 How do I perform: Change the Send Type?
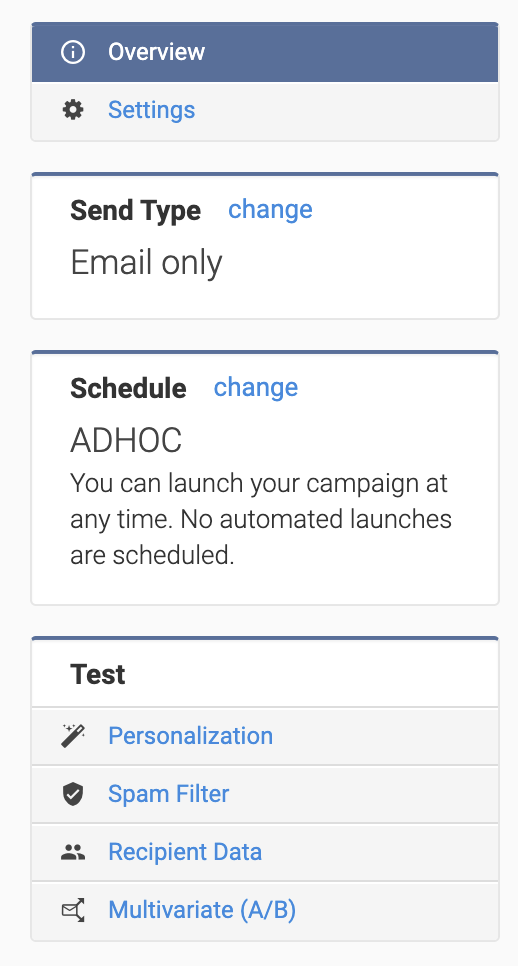click(270, 209)
